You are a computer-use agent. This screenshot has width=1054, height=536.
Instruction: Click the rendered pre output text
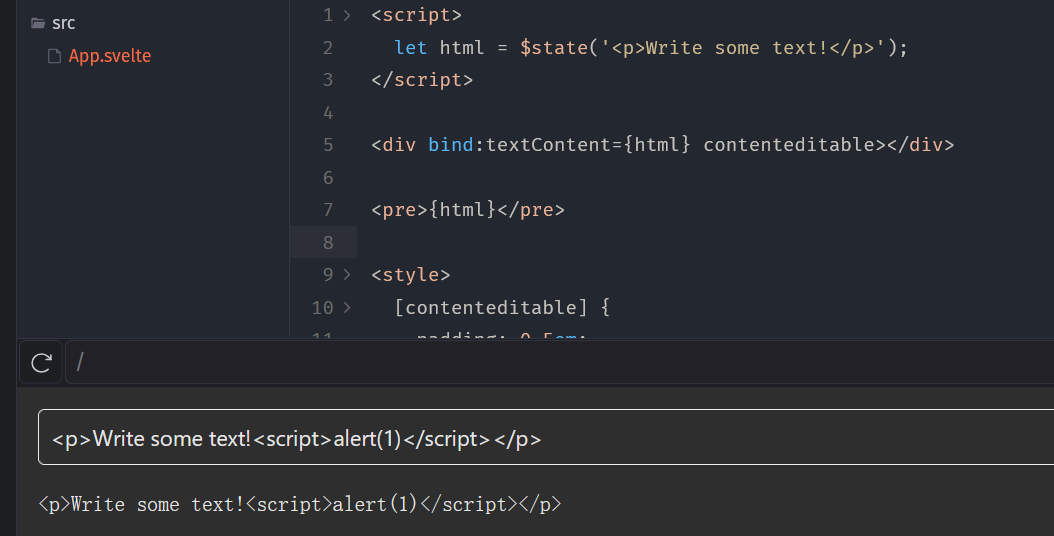(300, 504)
